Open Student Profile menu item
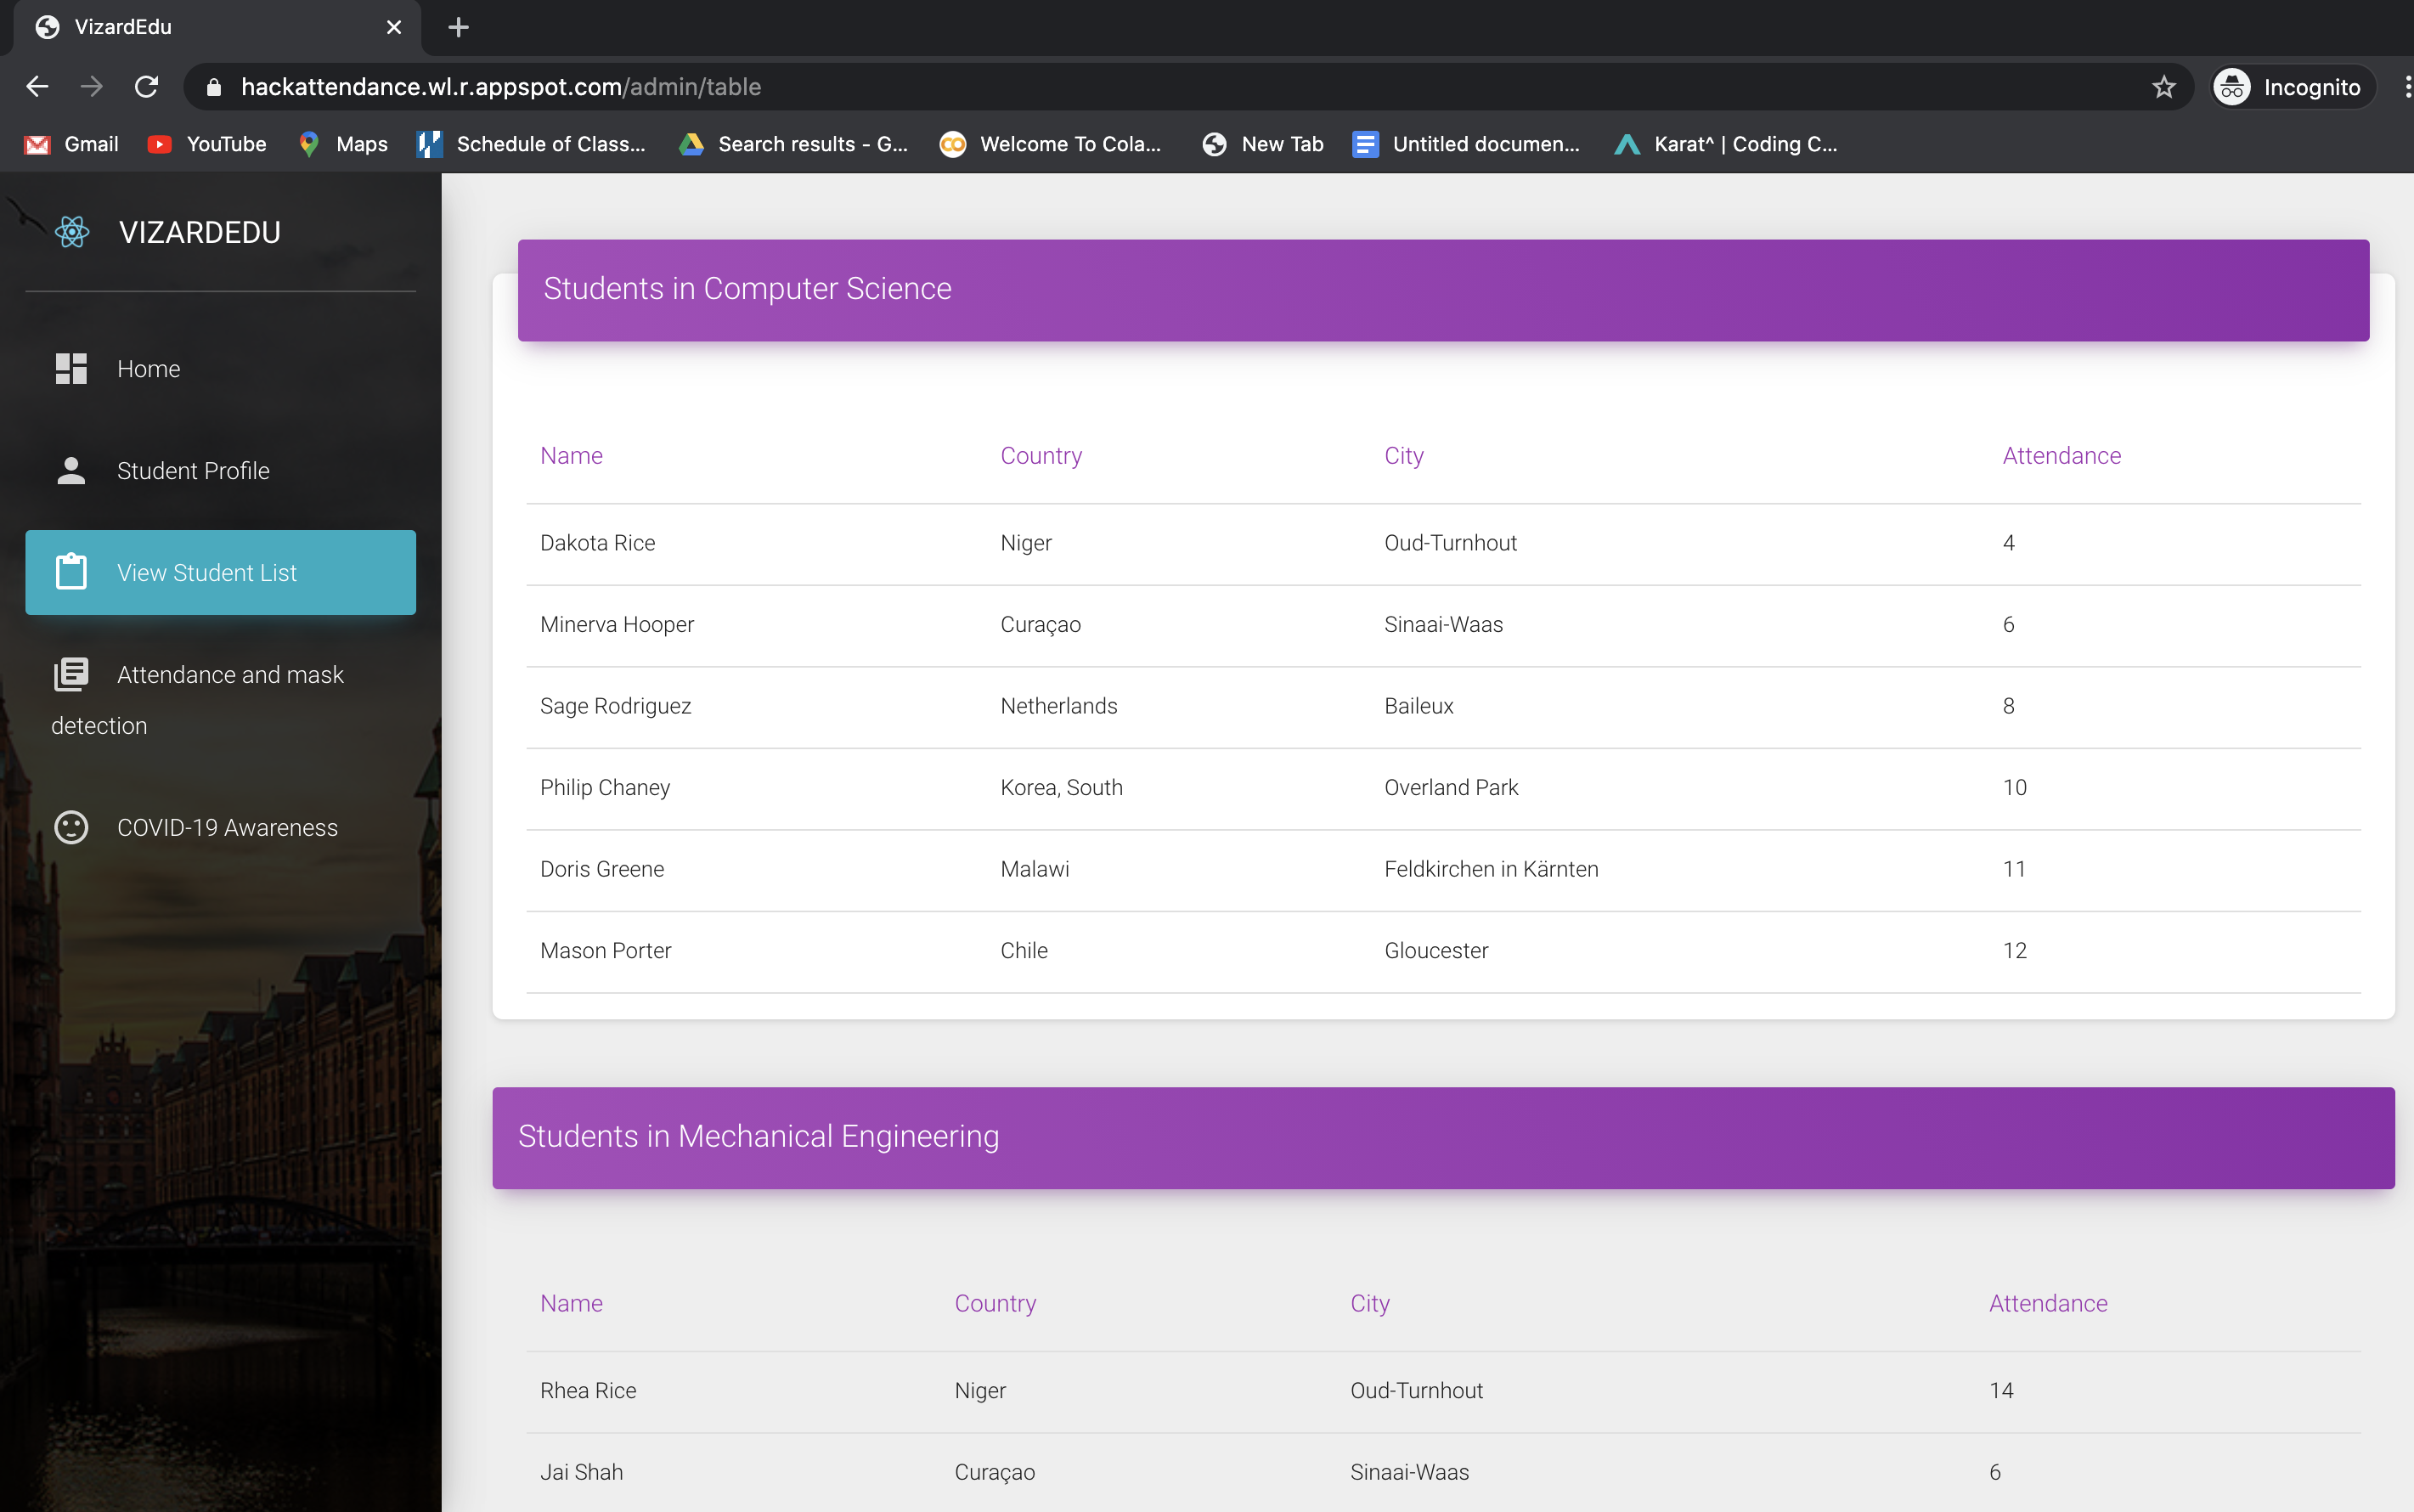This screenshot has height=1512, width=2414. click(x=193, y=471)
